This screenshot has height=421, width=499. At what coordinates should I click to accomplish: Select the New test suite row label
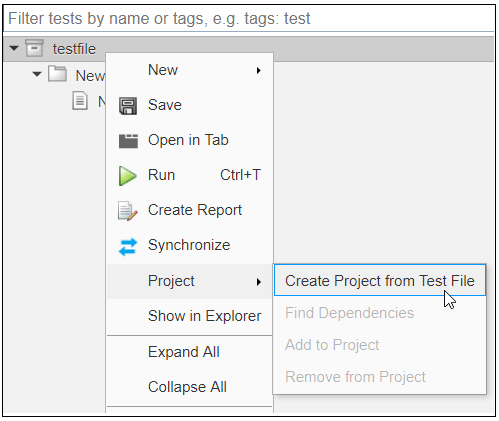90,76
